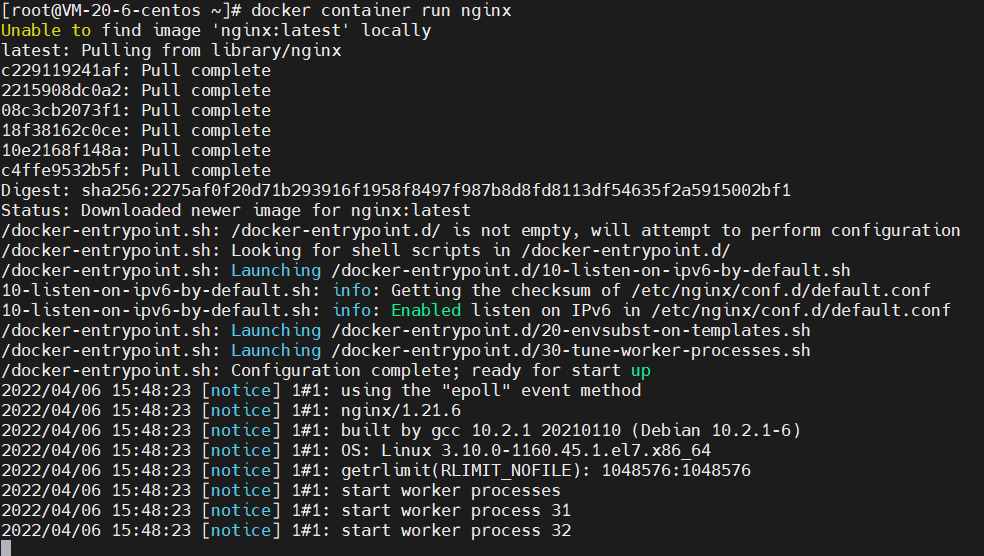Click the text 'Unable to find image'
This screenshot has width=984, height=556.
[x=102, y=31]
